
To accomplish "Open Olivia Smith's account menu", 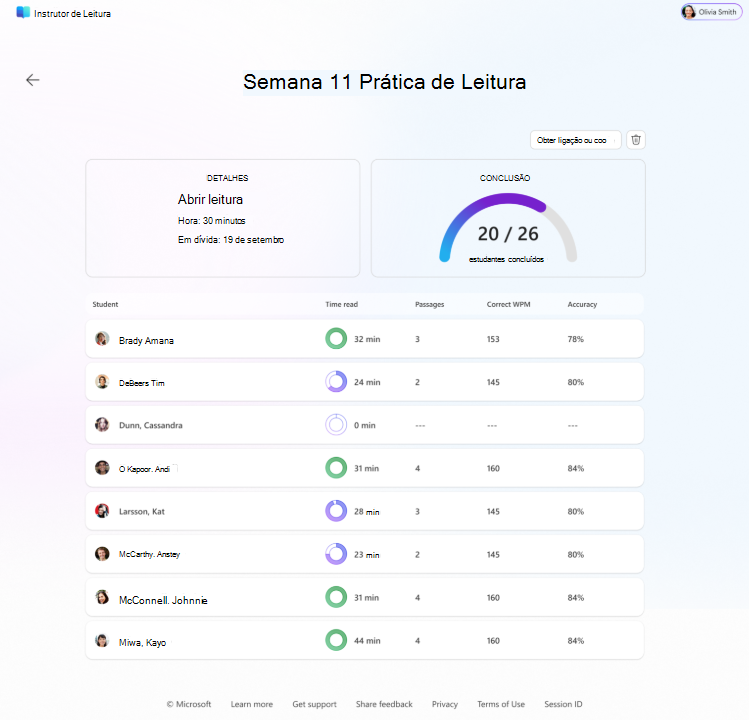I will point(711,12).
